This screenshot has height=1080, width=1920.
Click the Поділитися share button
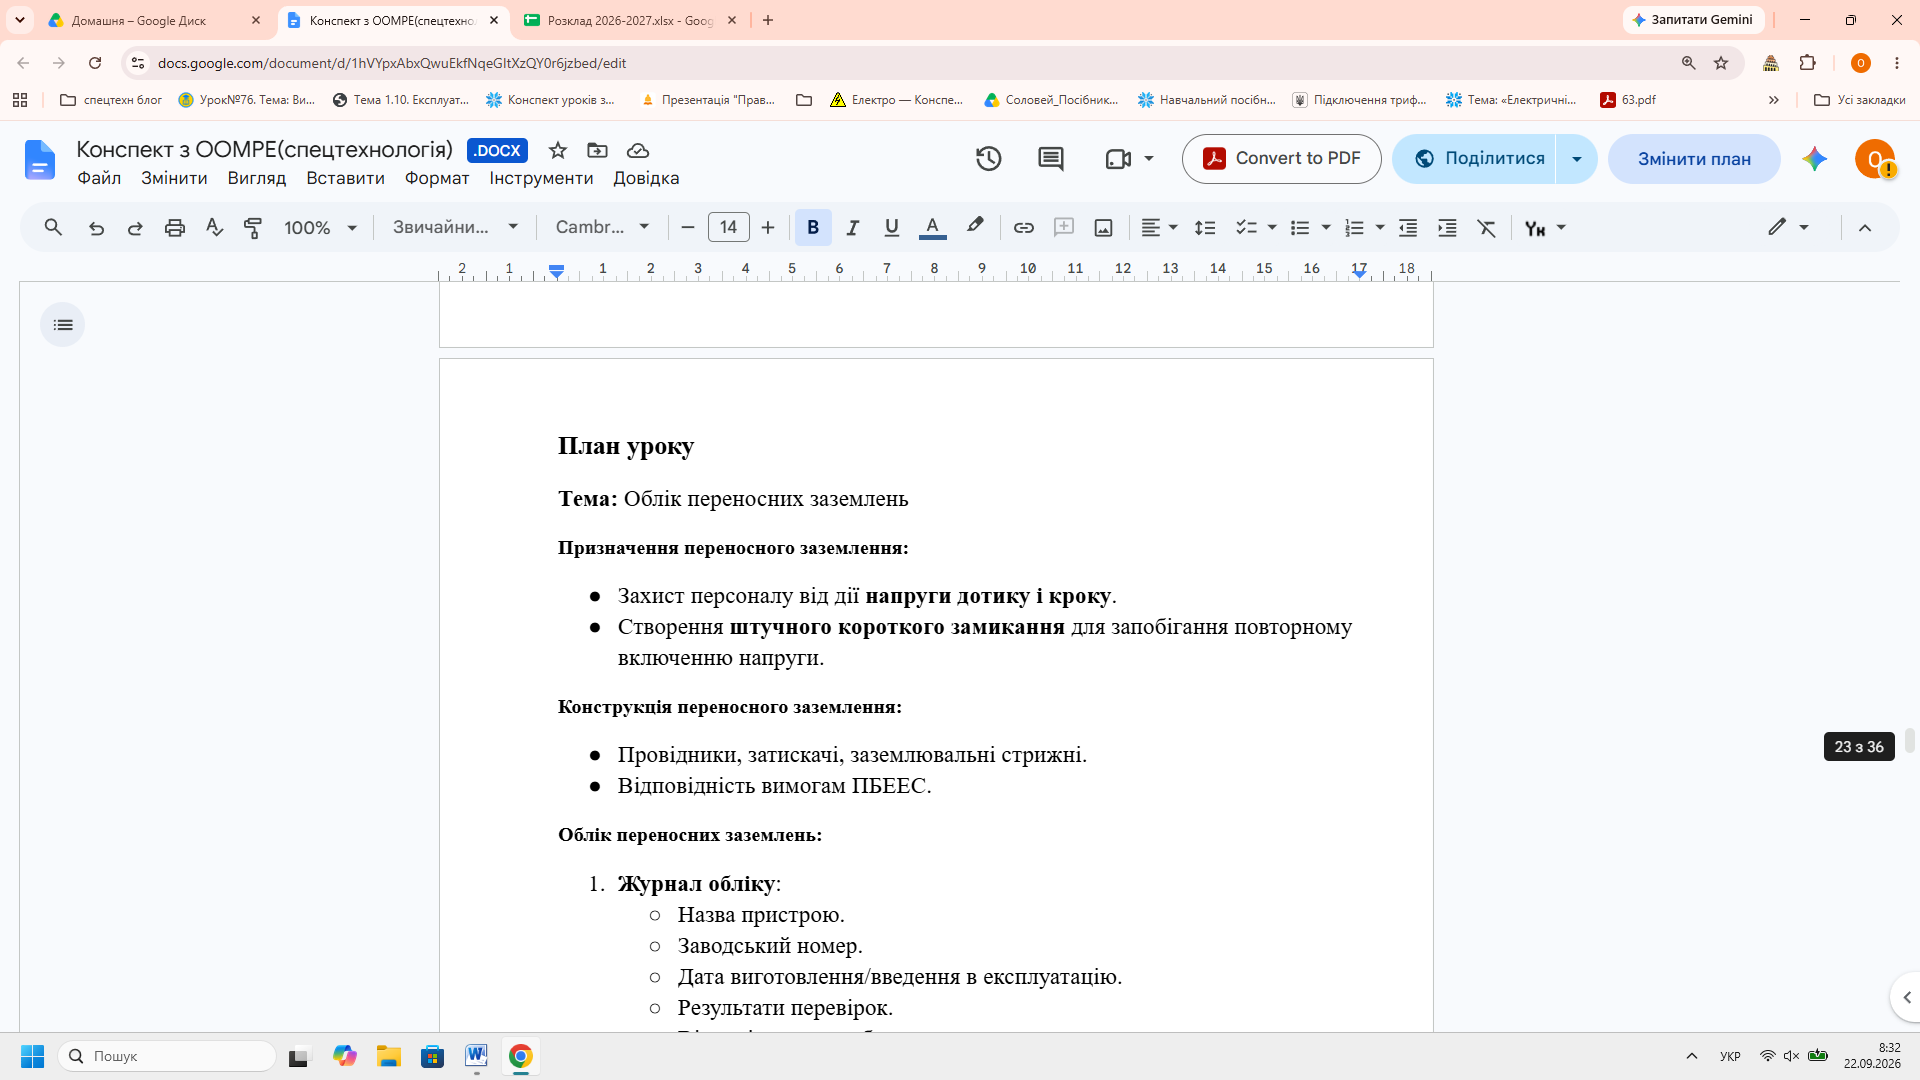1475,159
